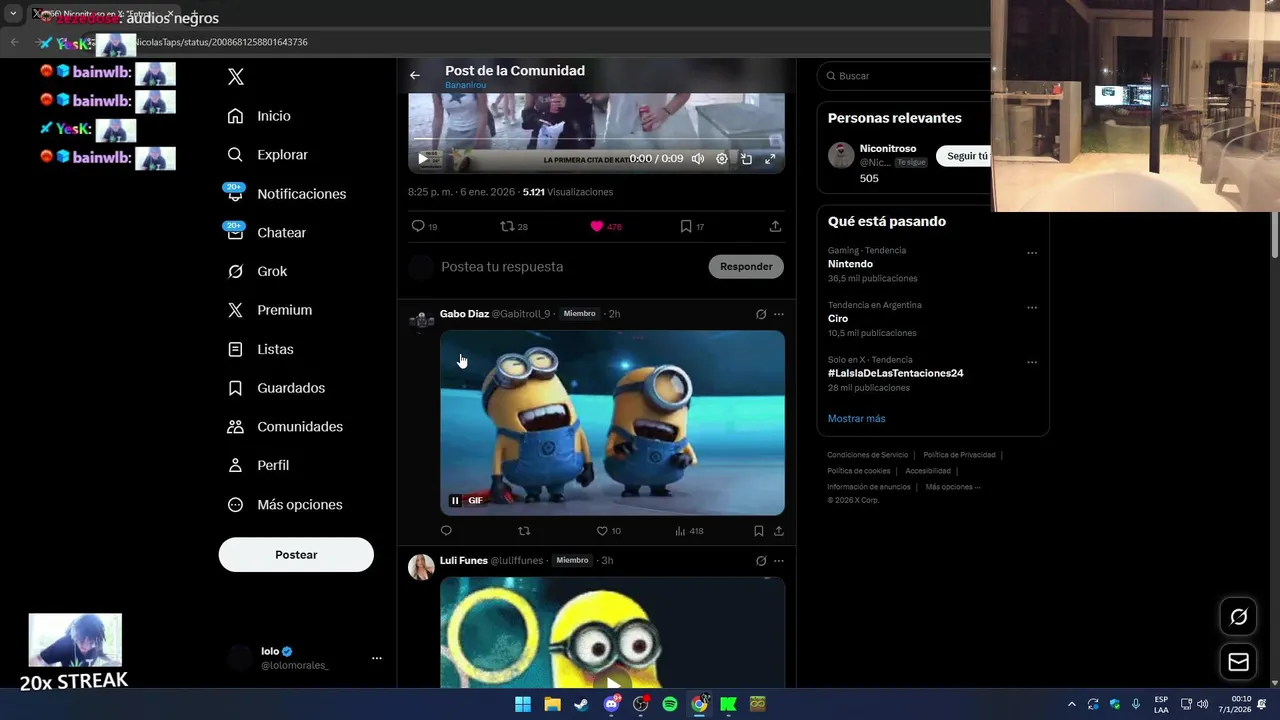Open the laughing minions GIF thumbnail
This screenshot has height=720, width=1280.
tap(612, 423)
